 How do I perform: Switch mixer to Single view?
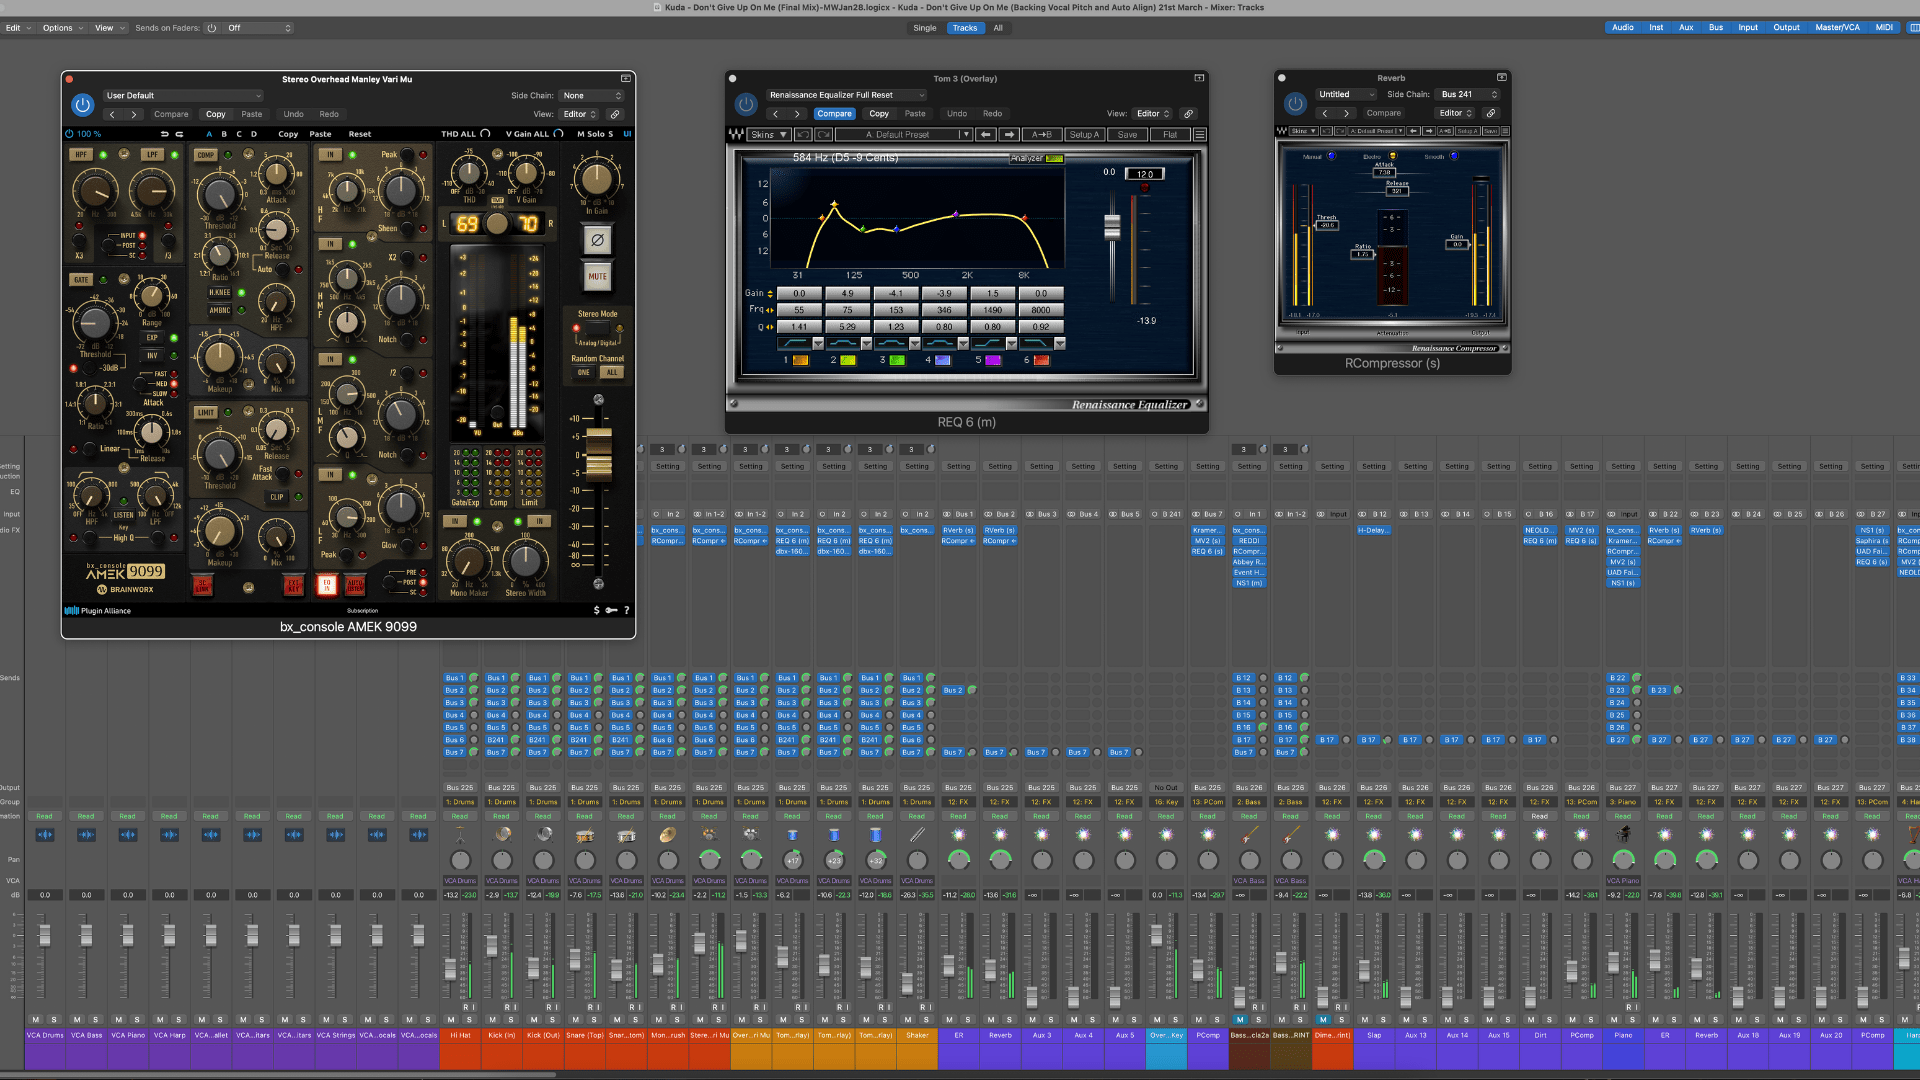[x=925, y=28]
